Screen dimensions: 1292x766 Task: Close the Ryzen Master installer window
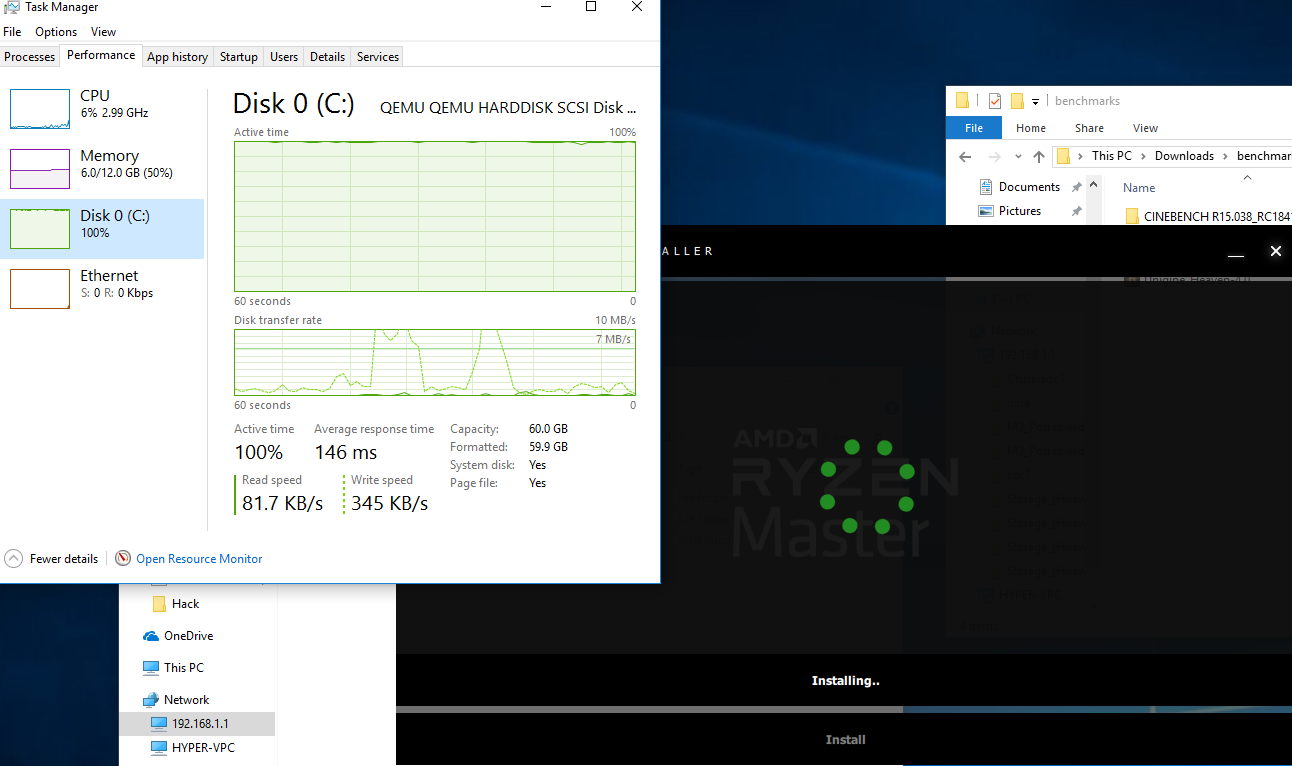[x=1275, y=252]
